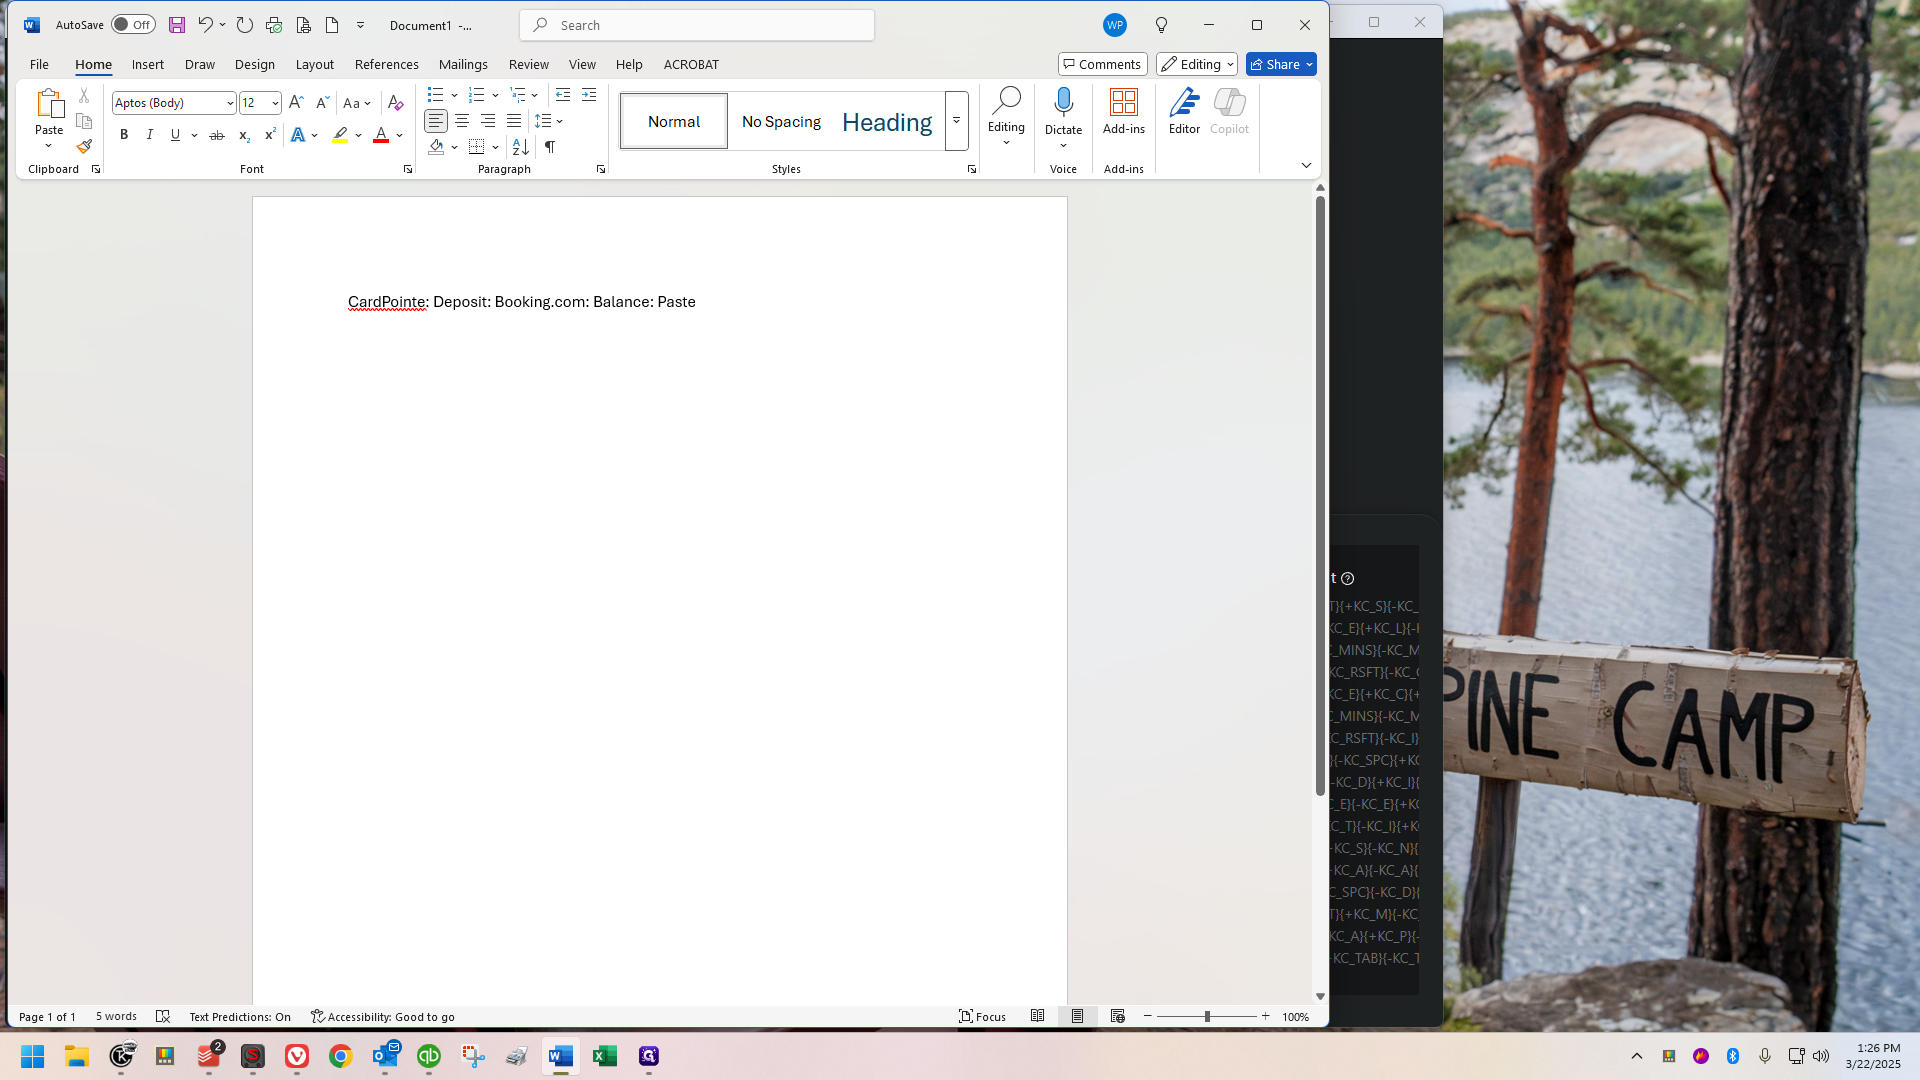Expand the font size dropdown
This screenshot has width=1920, height=1080.
click(275, 103)
